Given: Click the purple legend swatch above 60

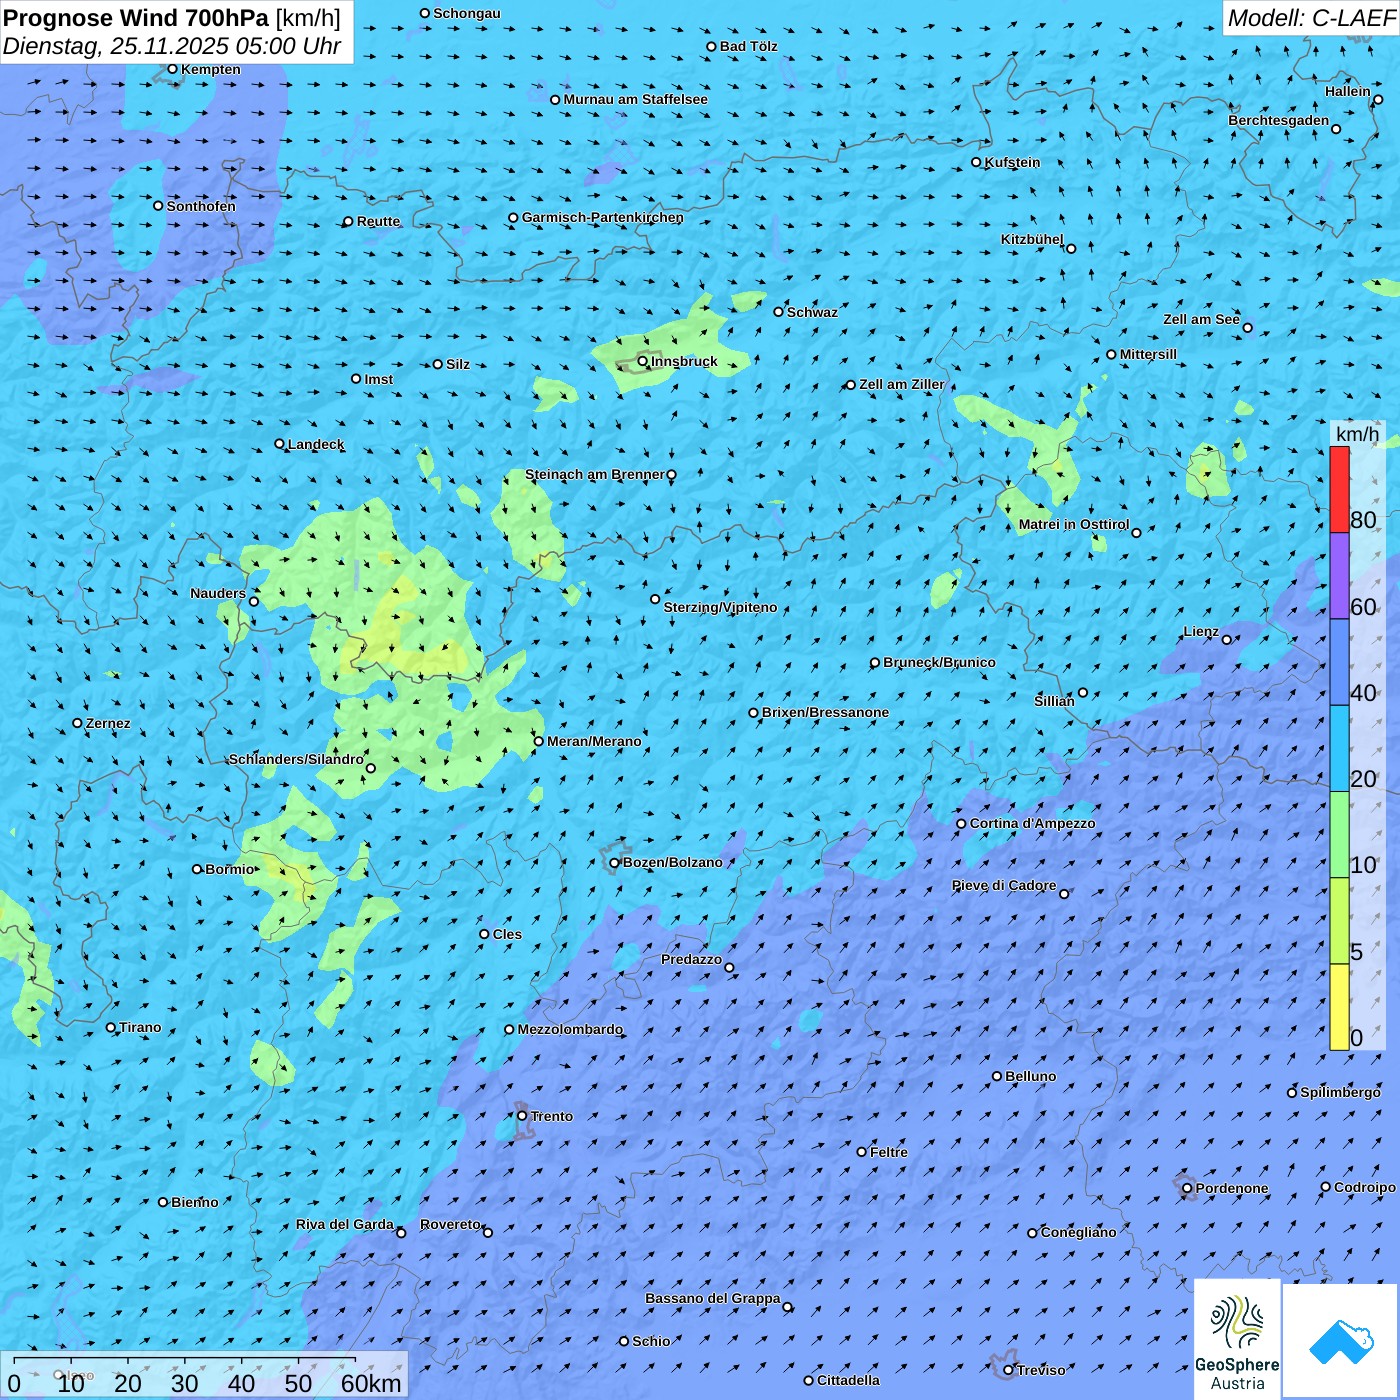Looking at the screenshot, I should click(1339, 576).
